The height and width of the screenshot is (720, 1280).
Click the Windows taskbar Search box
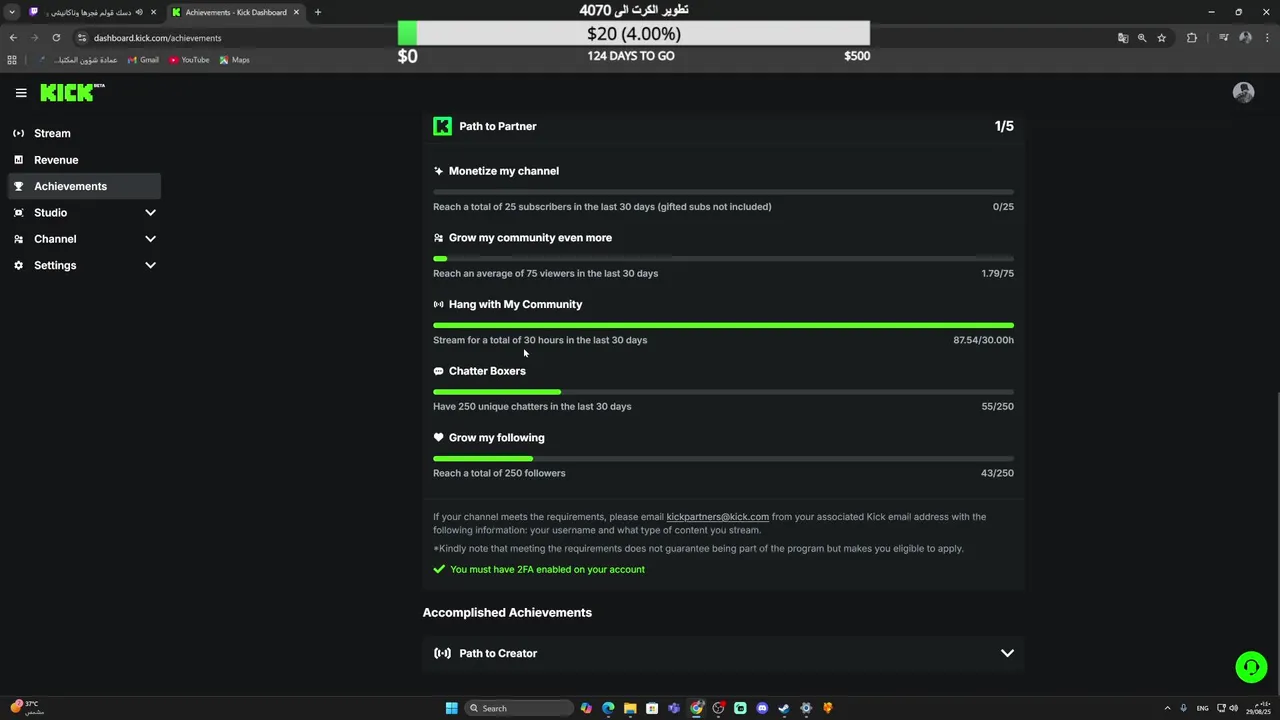[519, 708]
